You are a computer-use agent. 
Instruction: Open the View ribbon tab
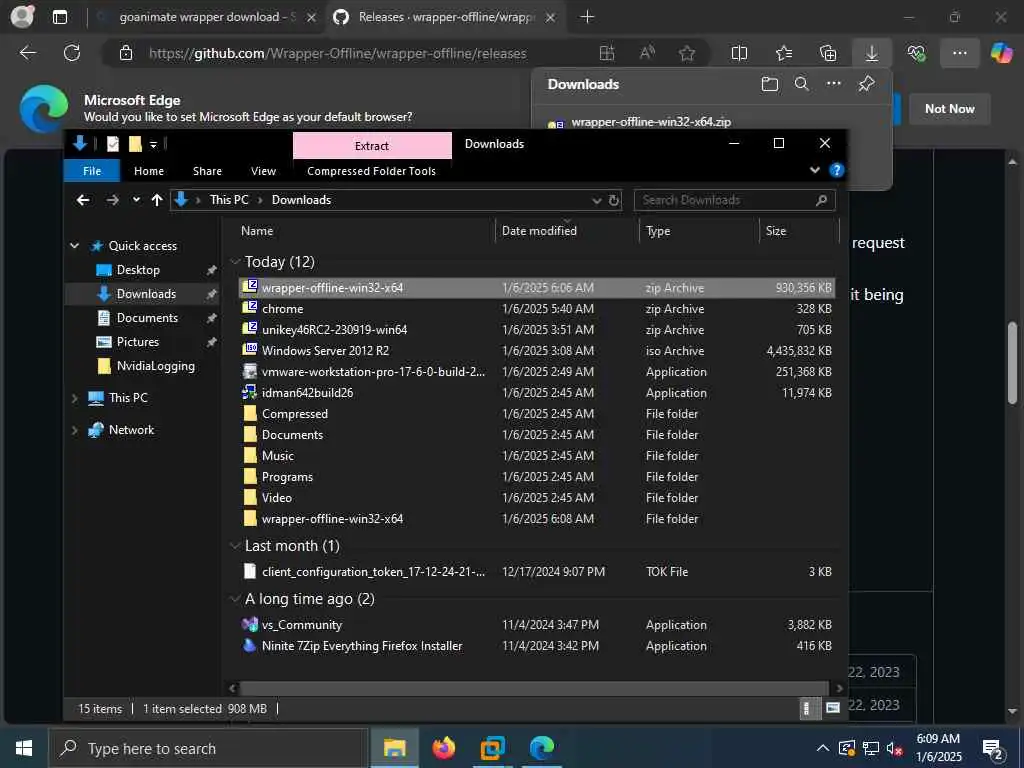(x=263, y=170)
